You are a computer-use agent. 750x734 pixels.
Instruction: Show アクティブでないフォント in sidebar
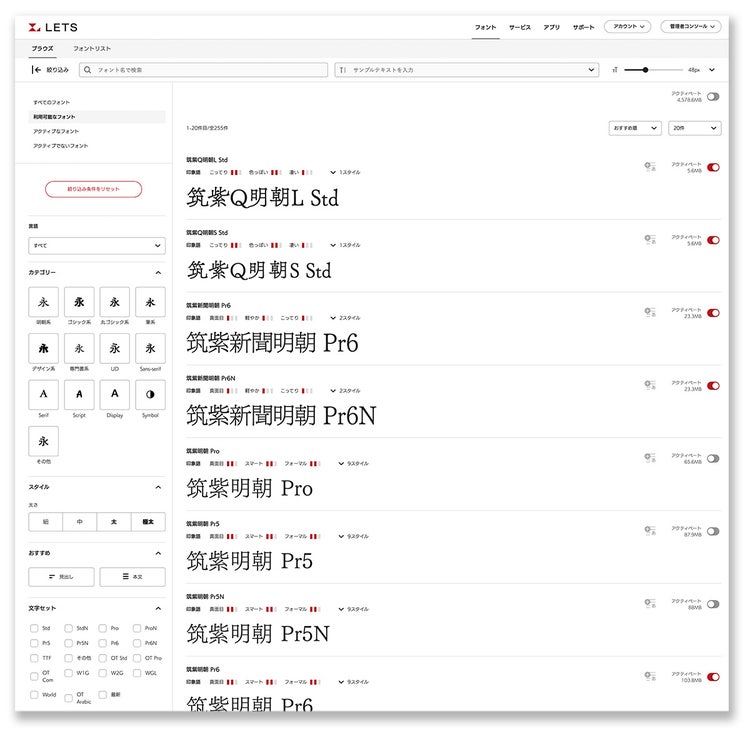(x=61, y=146)
